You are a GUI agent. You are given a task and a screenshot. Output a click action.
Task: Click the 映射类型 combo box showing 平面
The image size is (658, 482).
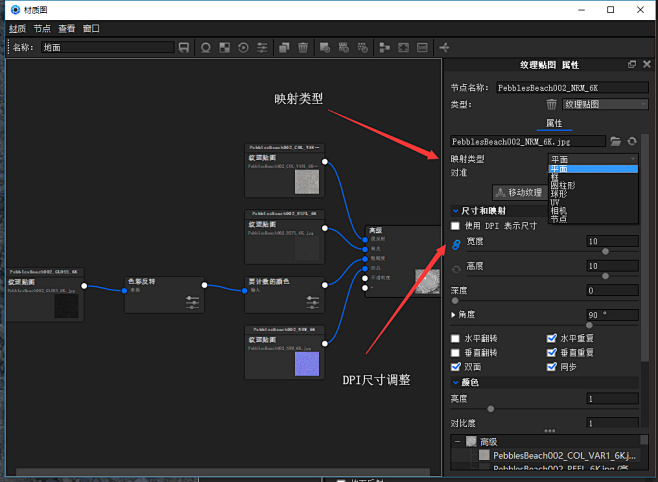click(x=593, y=159)
